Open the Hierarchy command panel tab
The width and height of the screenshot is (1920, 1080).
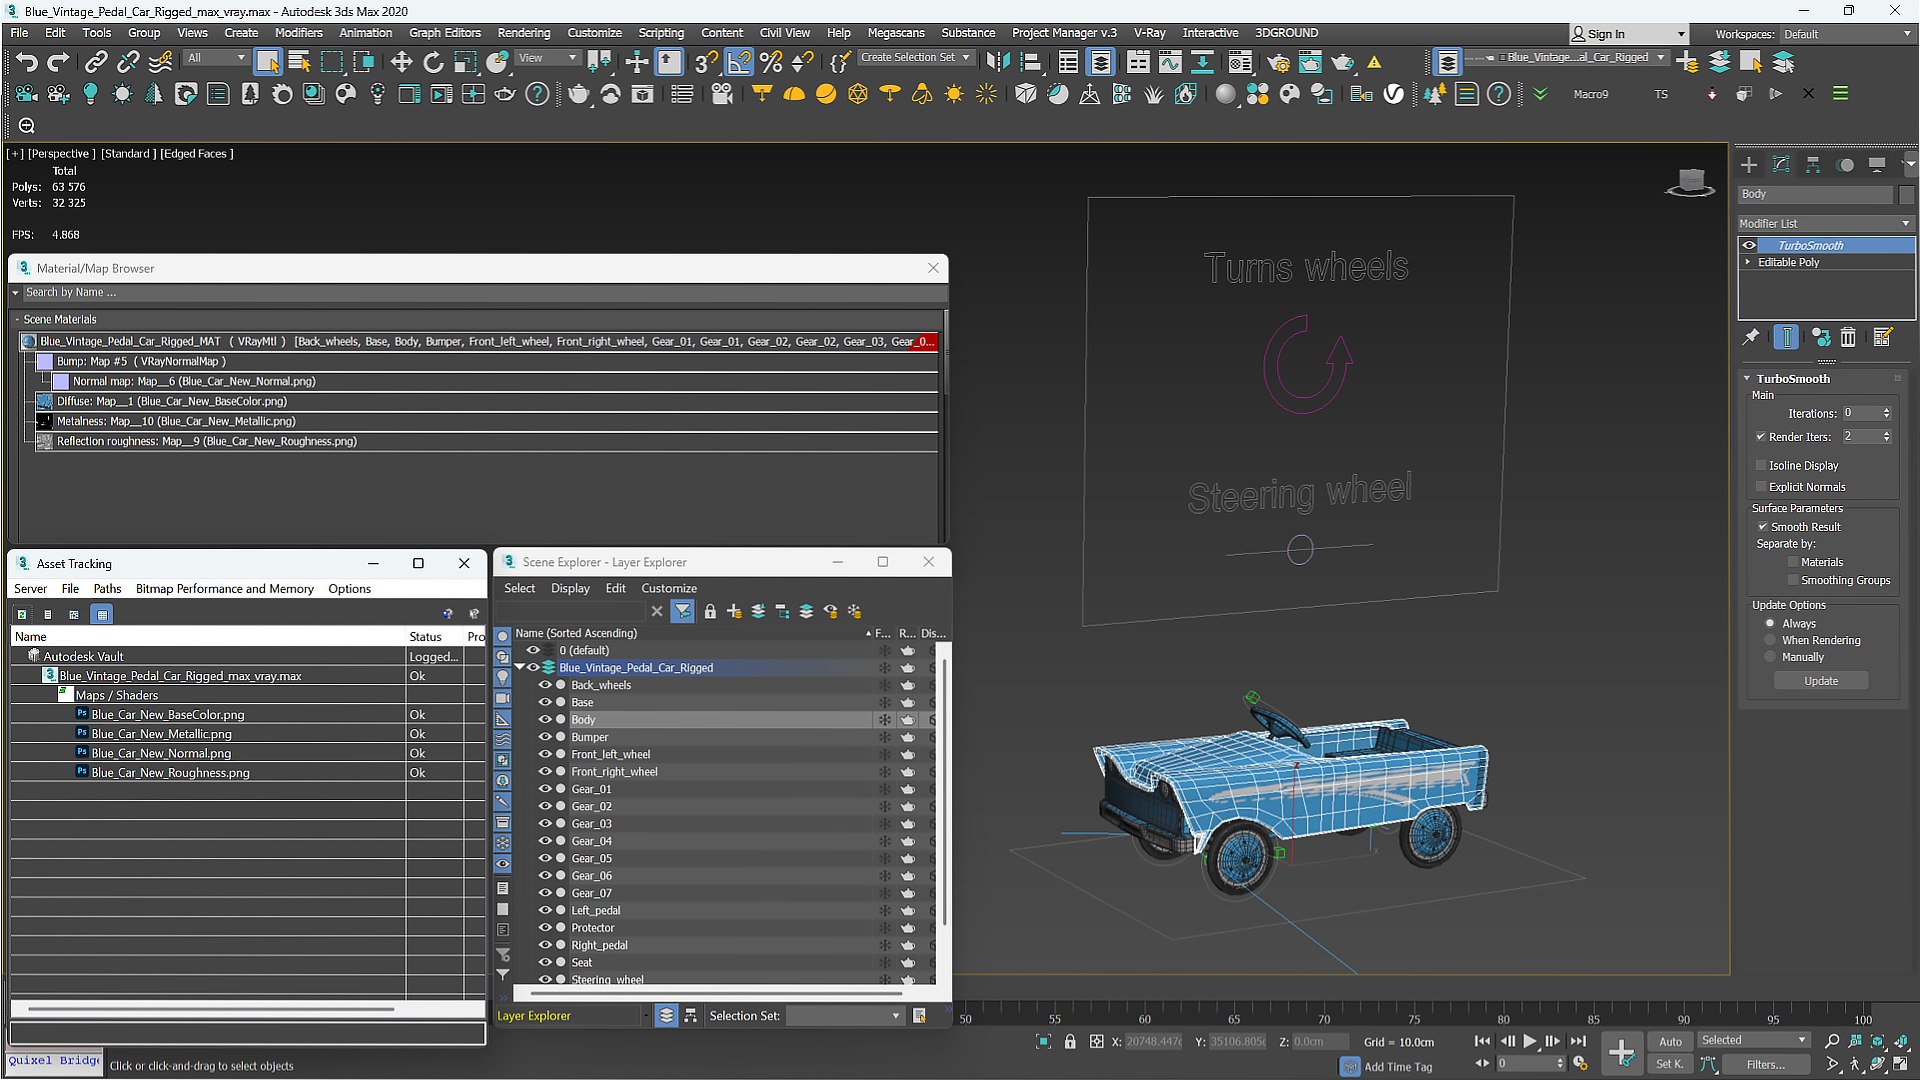[1813, 165]
